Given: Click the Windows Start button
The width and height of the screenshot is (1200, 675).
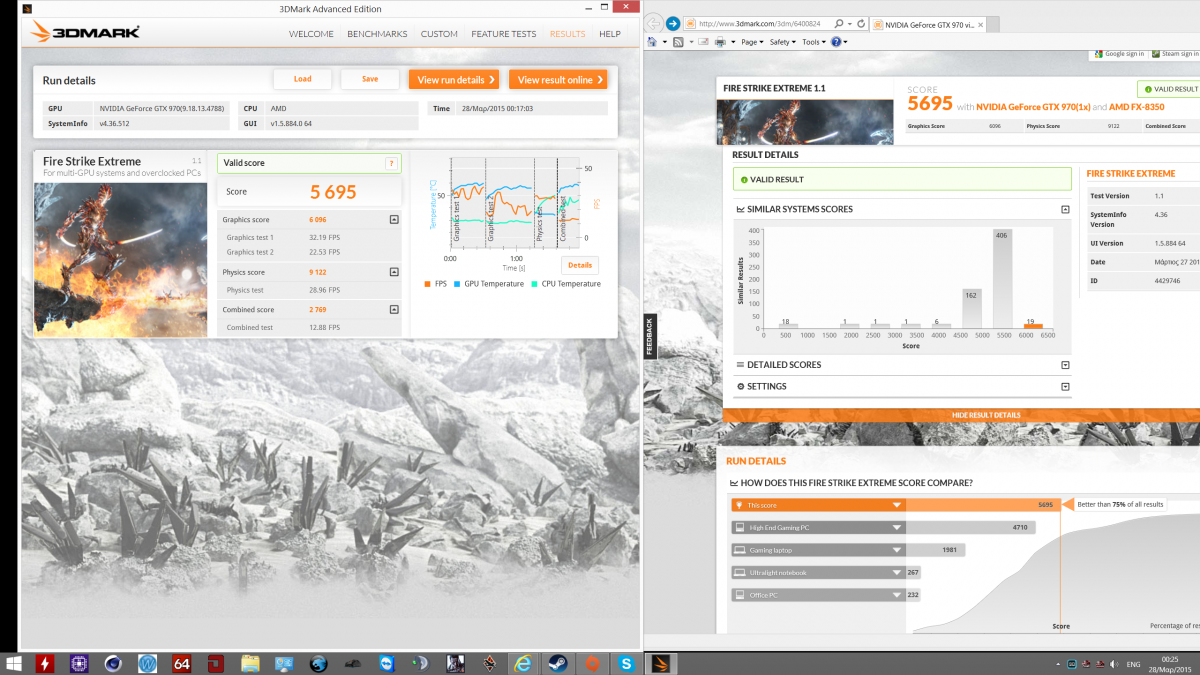Looking at the screenshot, I should pos(13,663).
